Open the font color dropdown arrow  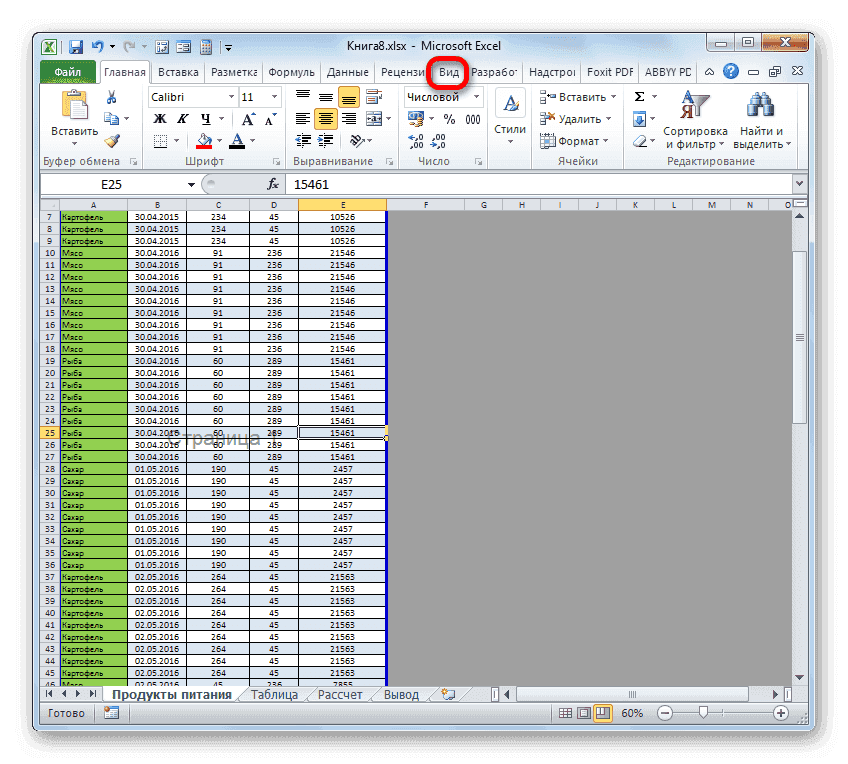pyautogui.click(x=252, y=142)
